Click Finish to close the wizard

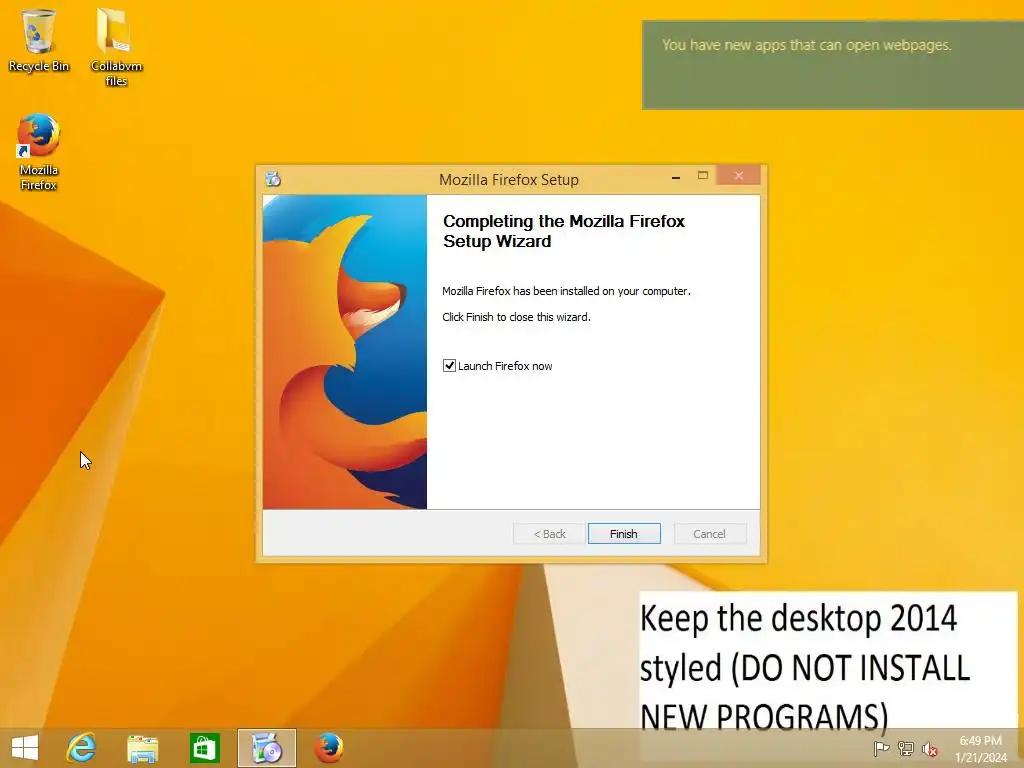[x=624, y=534]
